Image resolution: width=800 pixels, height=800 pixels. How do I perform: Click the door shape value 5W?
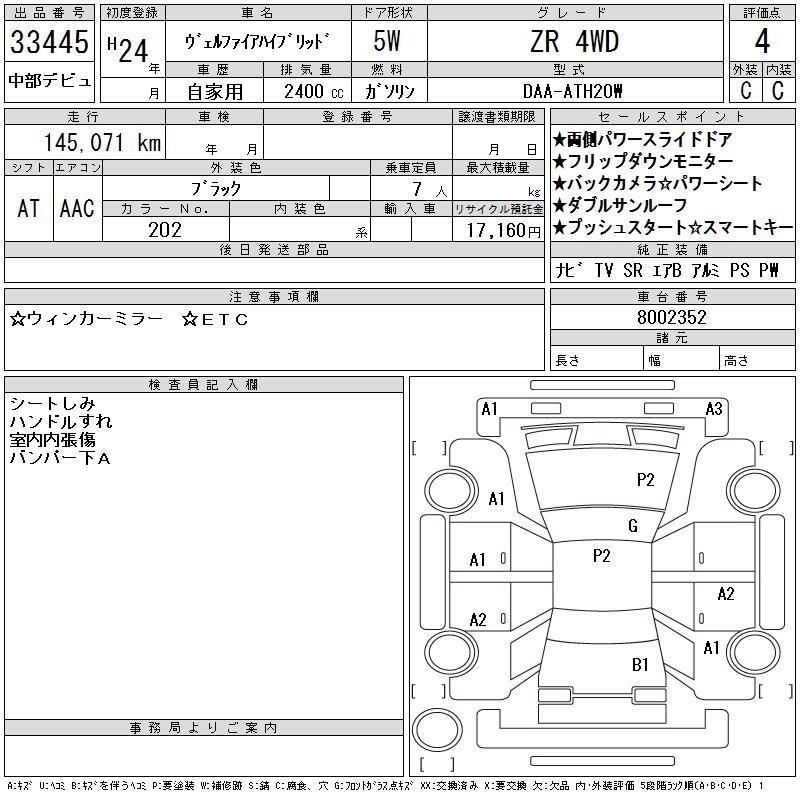(x=387, y=41)
